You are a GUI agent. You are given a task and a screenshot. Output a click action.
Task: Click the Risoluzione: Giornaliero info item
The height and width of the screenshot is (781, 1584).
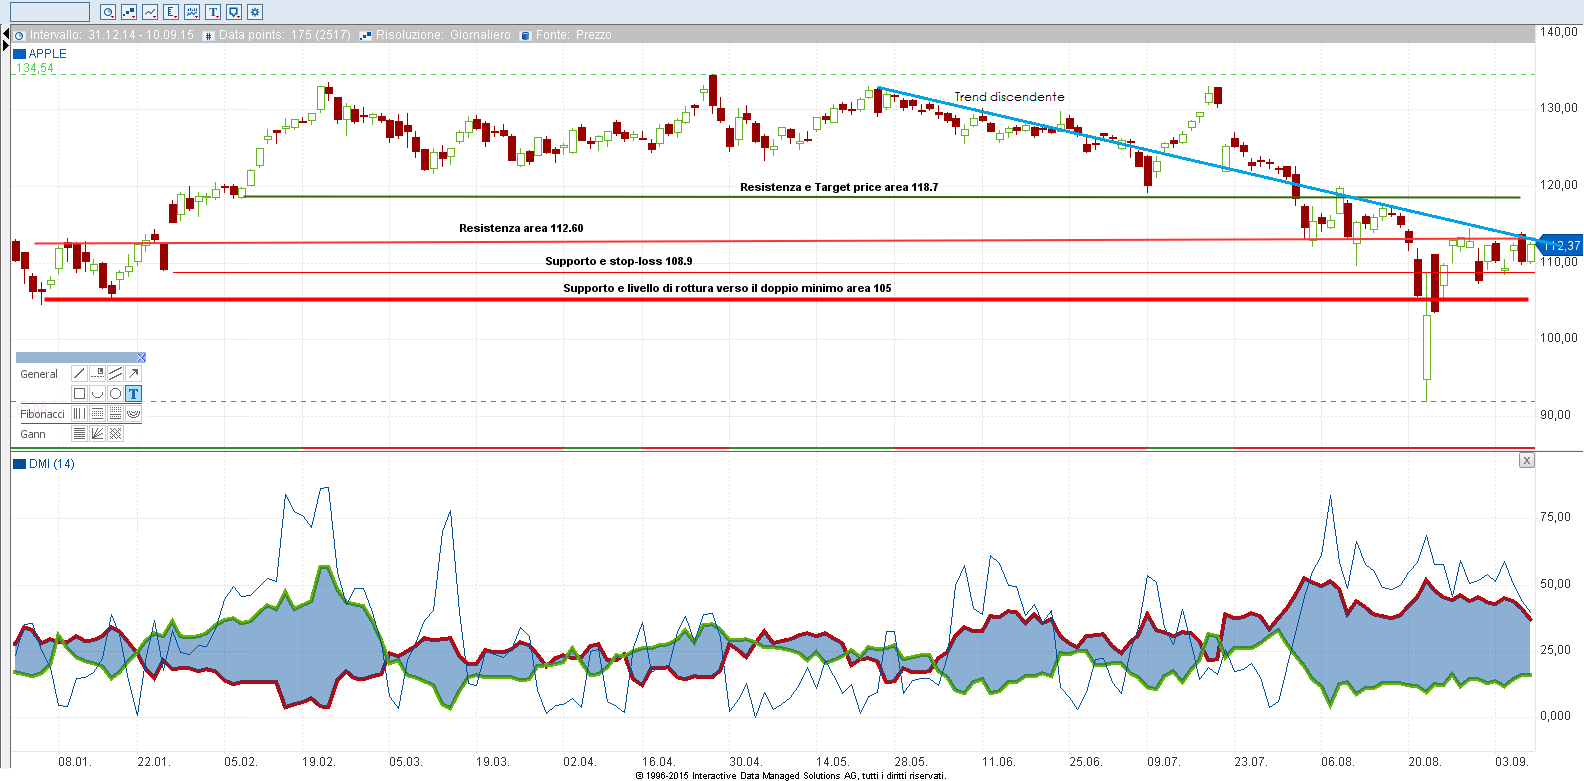click(x=436, y=35)
